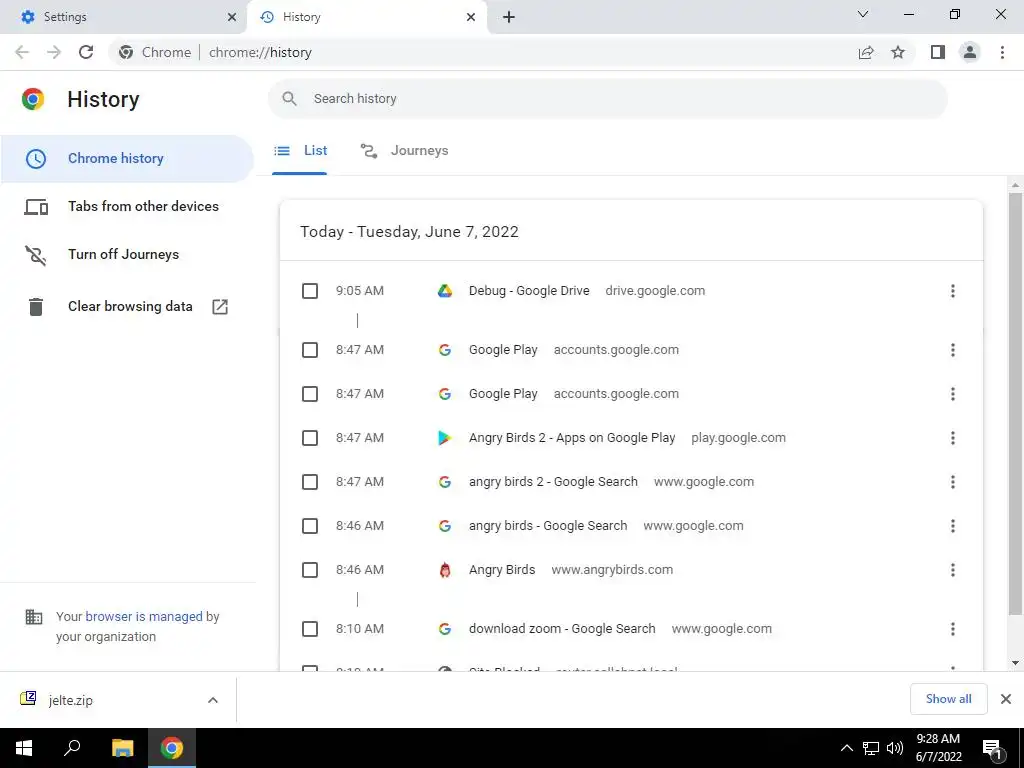The height and width of the screenshot is (768, 1024).
Task: Click the history page vertical scrollbar
Action: pos(1015,403)
